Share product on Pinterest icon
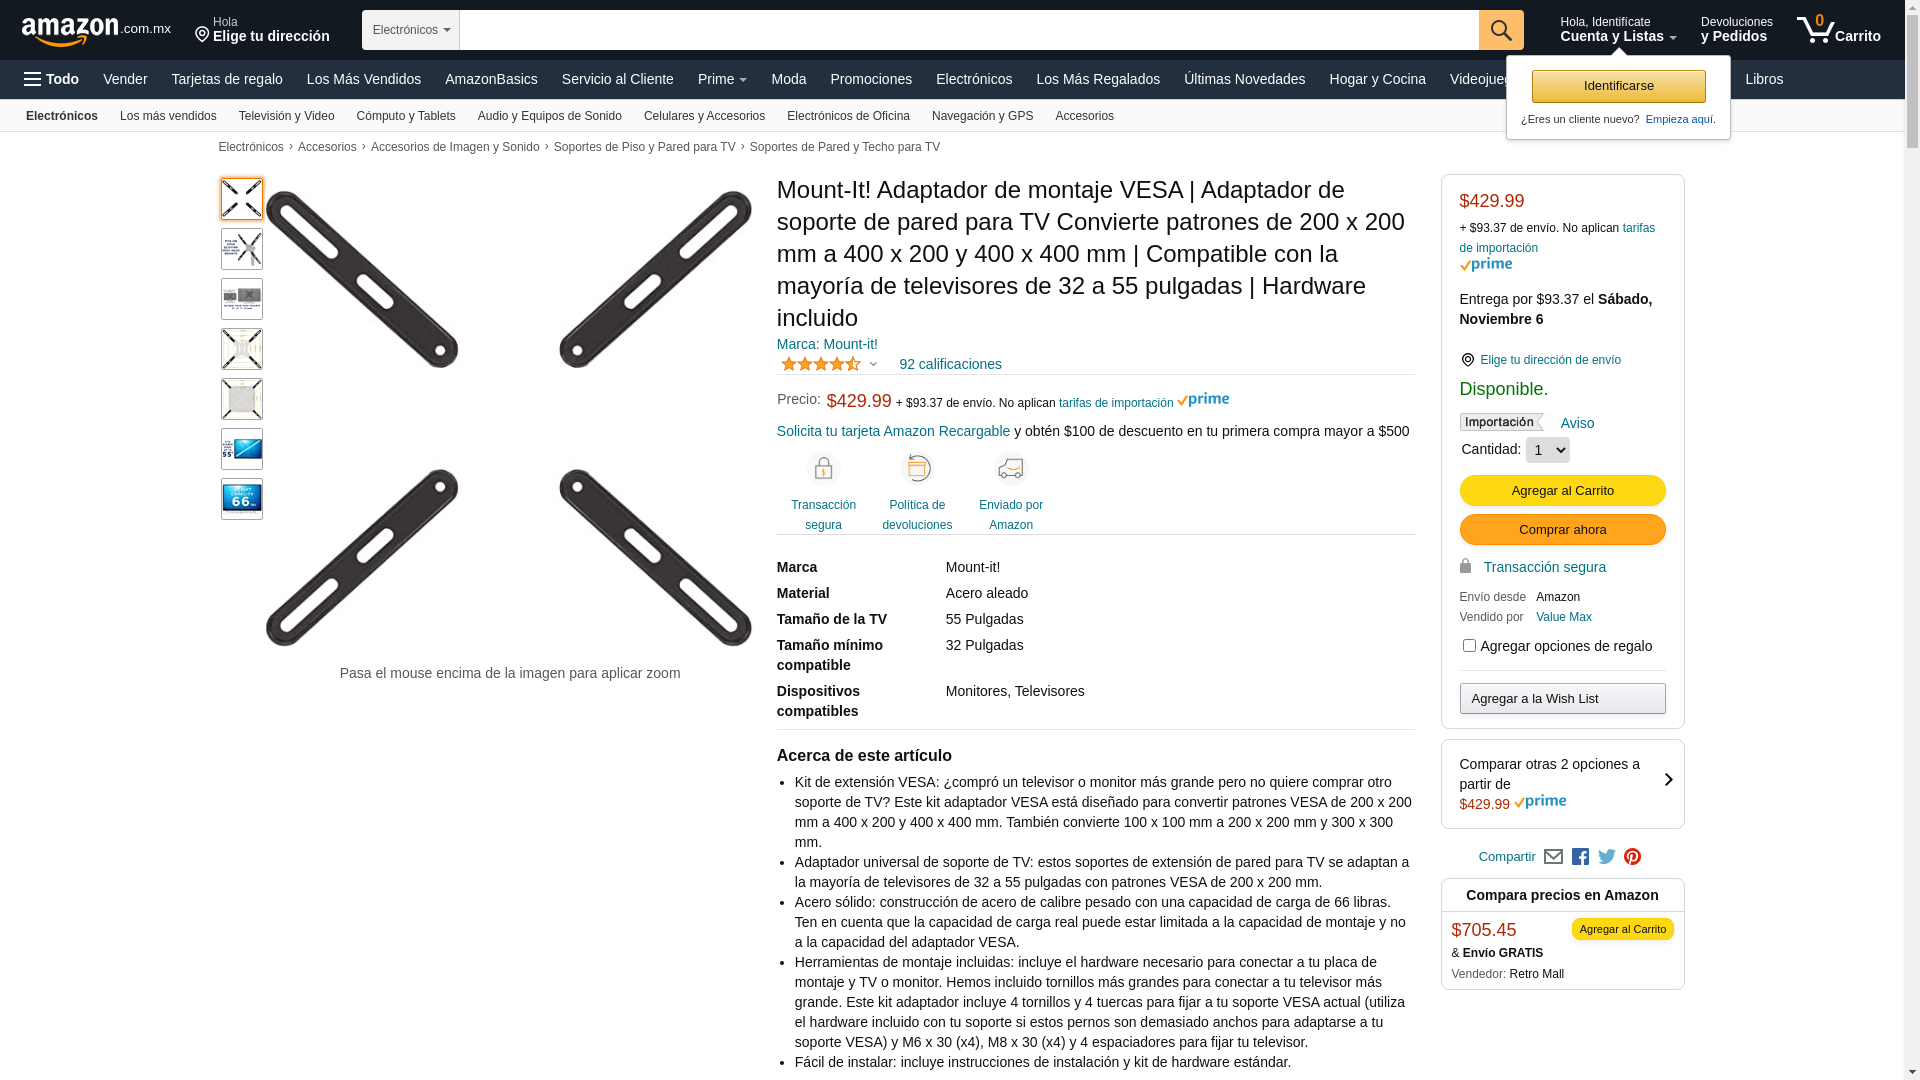 tap(1632, 857)
